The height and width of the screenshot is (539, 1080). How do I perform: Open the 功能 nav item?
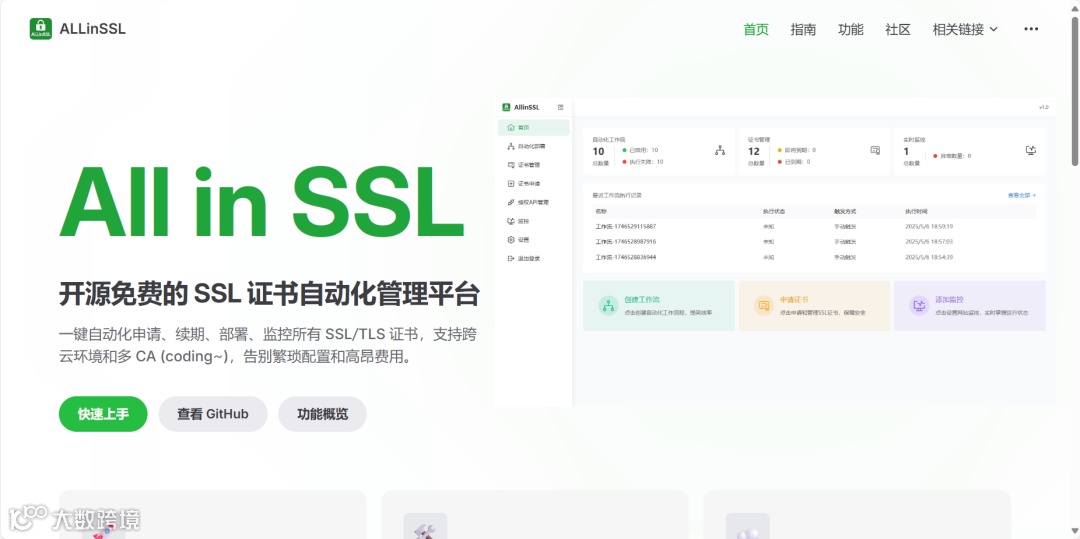[x=851, y=30]
